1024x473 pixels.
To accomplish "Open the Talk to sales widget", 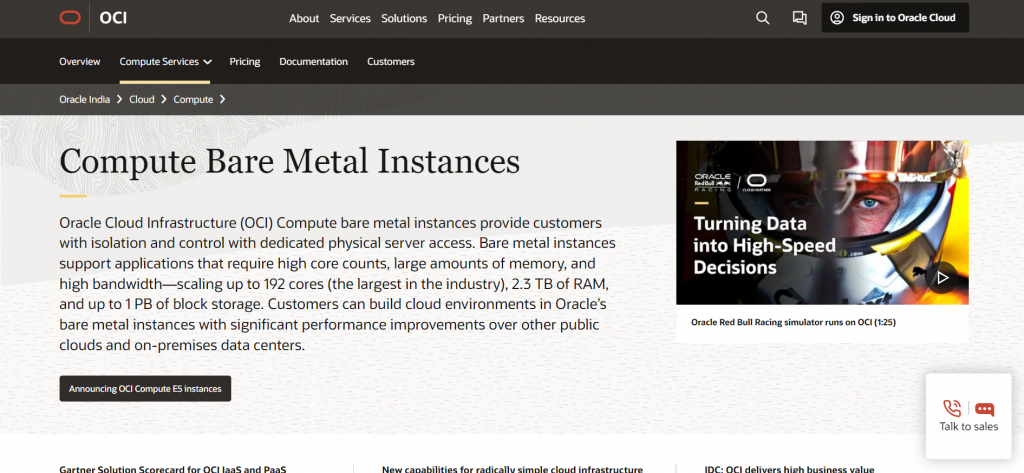I will click(968, 416).
